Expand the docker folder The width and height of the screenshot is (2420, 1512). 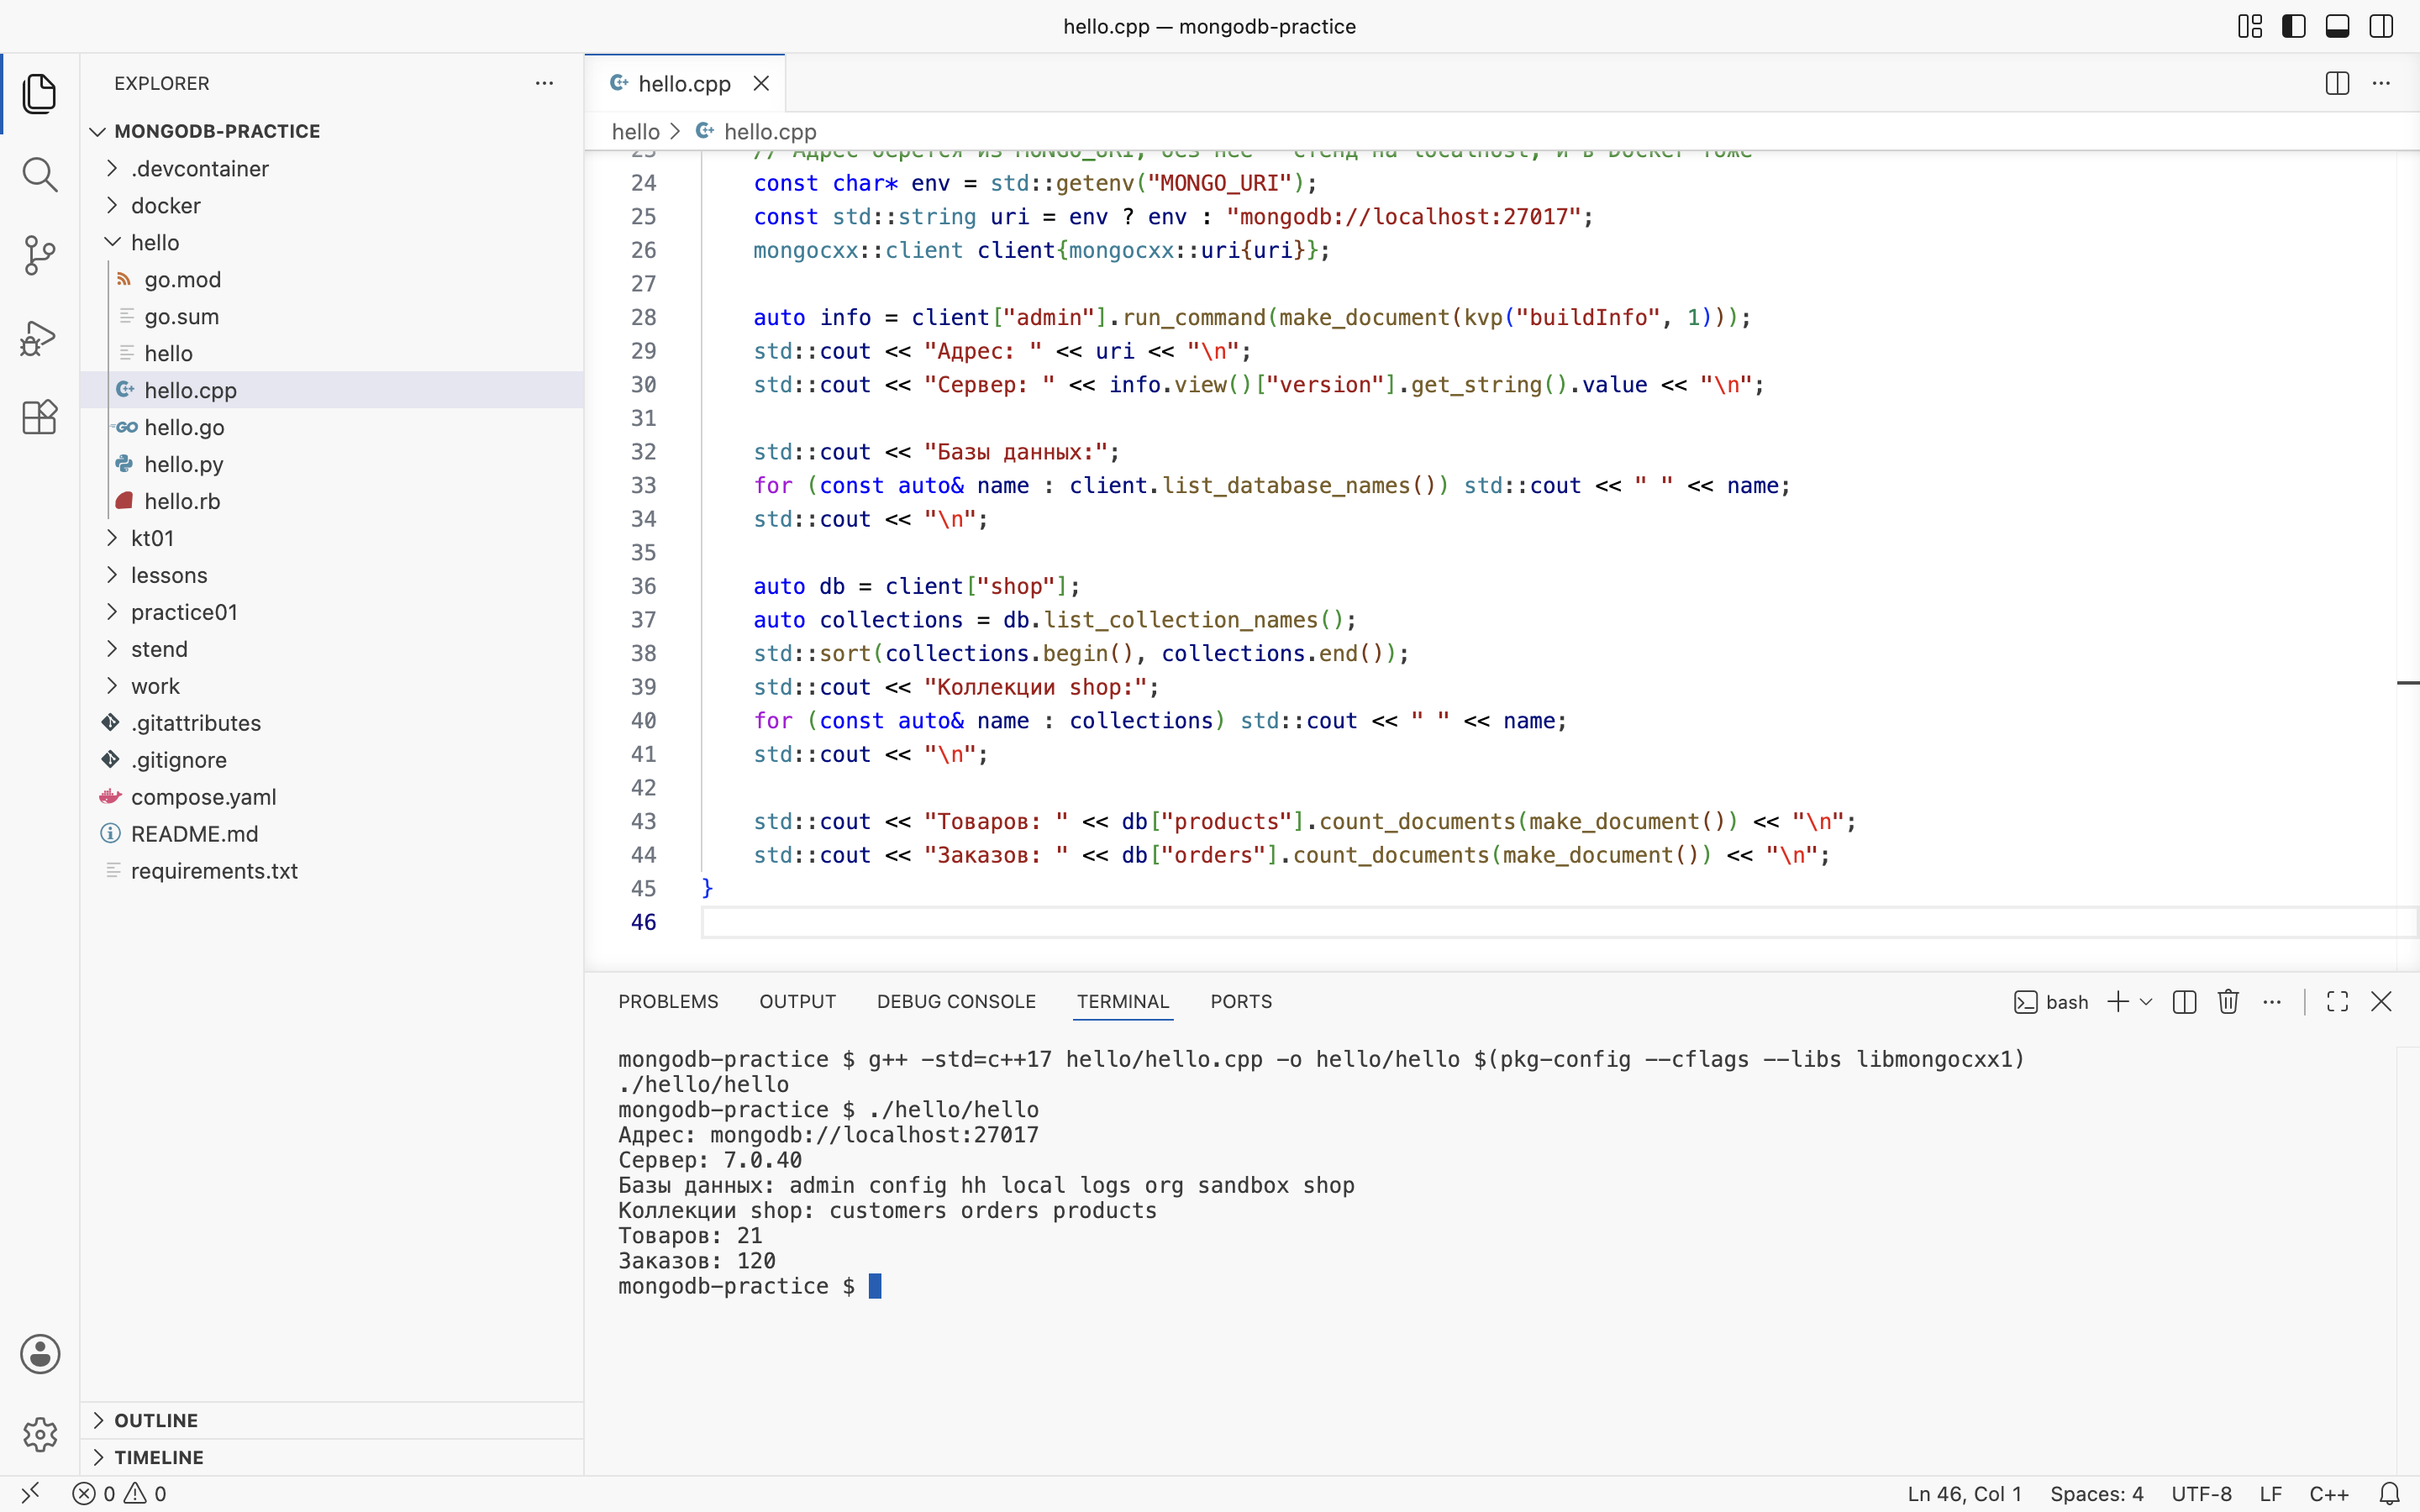coord(332,205)
